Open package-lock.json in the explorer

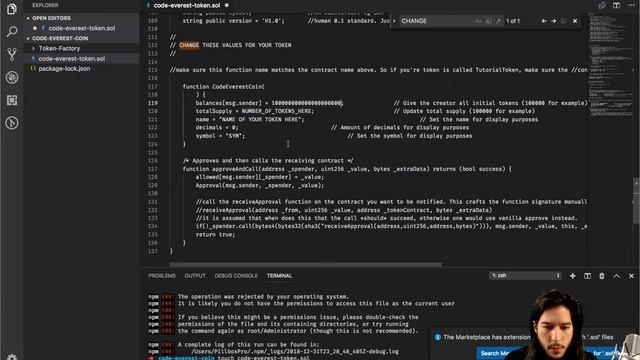[x=64, y=69]
